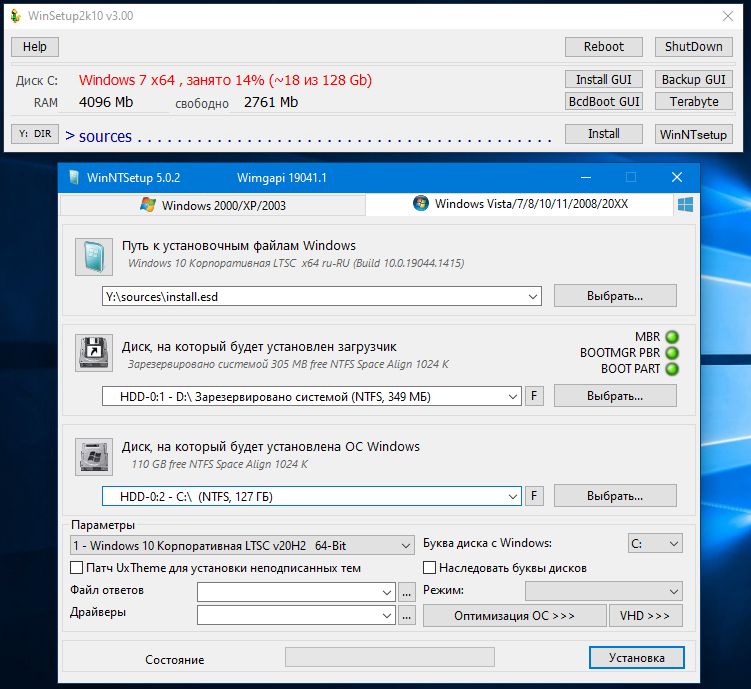The image size is (751, 689).
Task: Click the Windows installation files source icon
Action: click(x=94, y=257)
